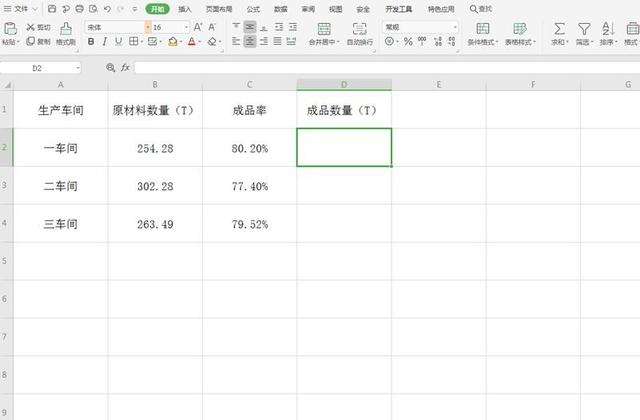Set middle vertical alignment

pos(250,27)
